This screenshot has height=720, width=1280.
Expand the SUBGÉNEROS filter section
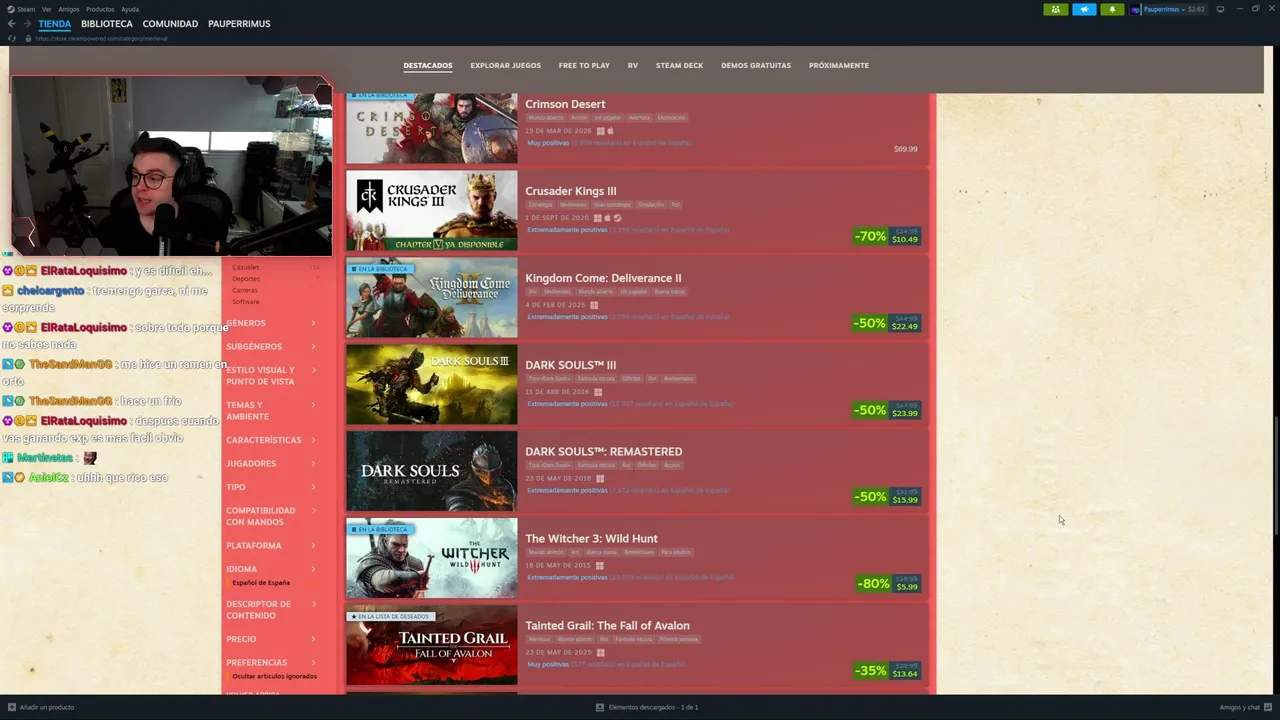[x=271, y=346]
